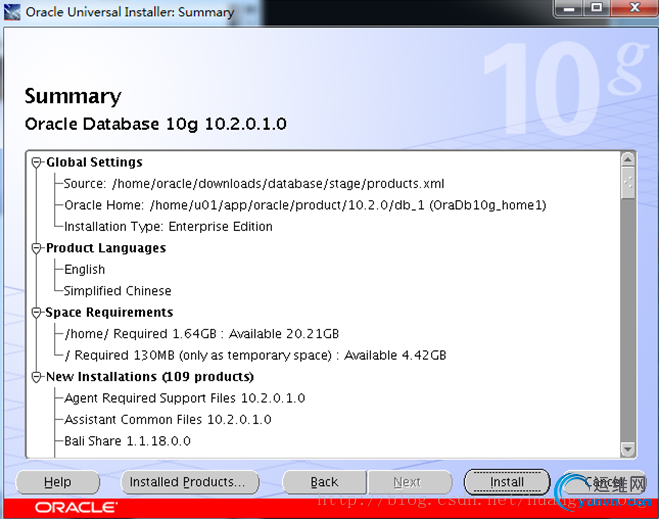Maximize the installer window
Image resolution: width=659 pixels, height=519 pixels.
(596, 8)
